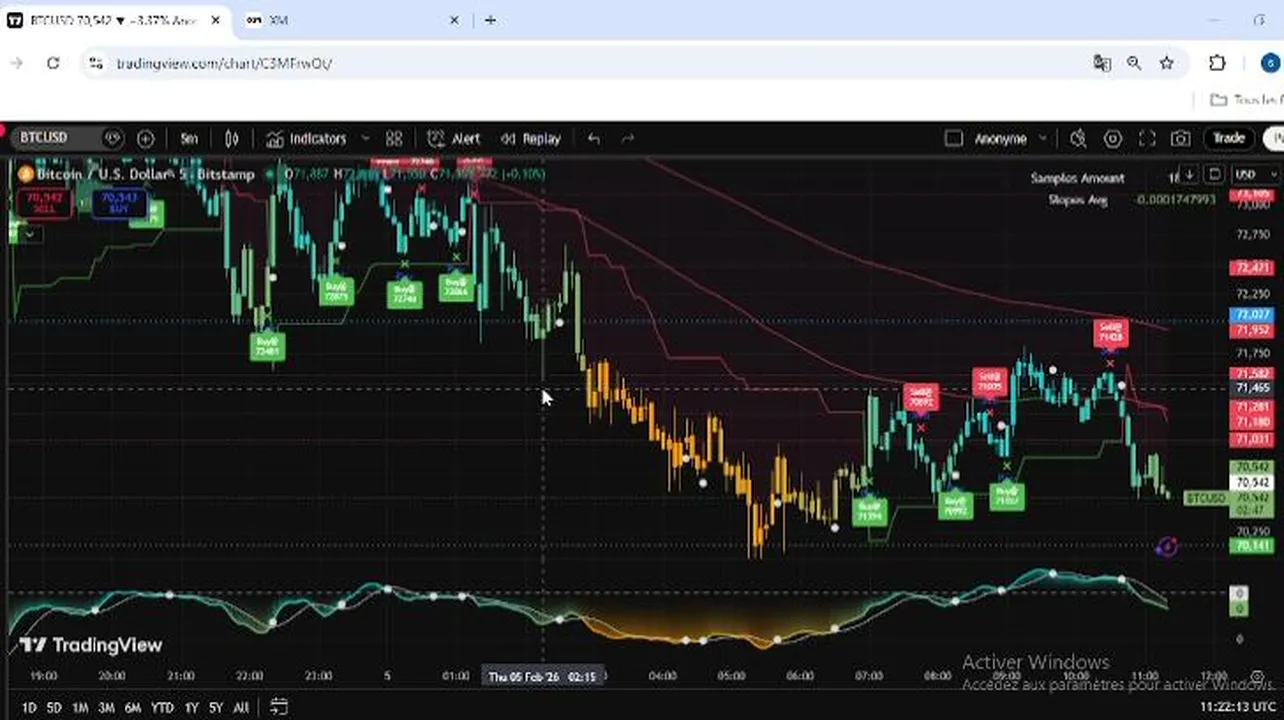Select the 1Y date range
Viewport: 1284px width, 720px height.
[191, 707]
